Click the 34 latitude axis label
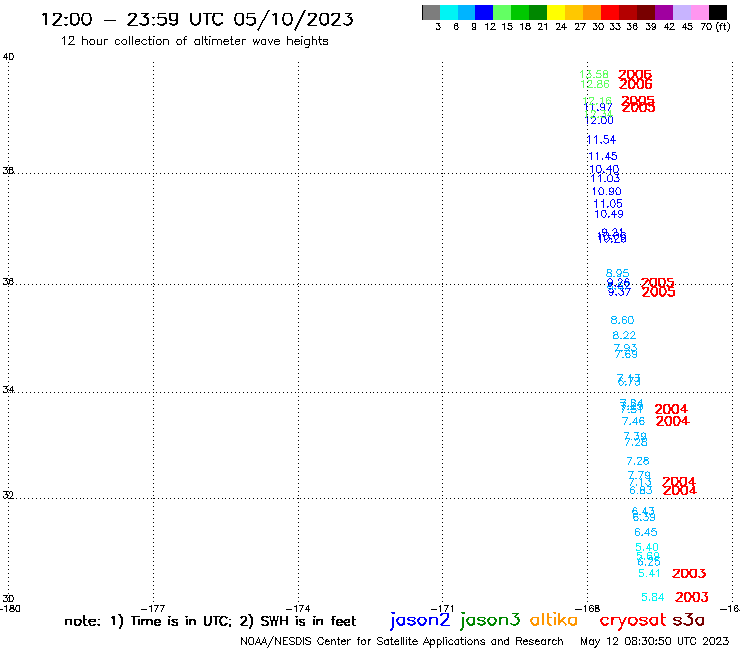The width and height of the screenshot is (740, 650). coord(8,389)
